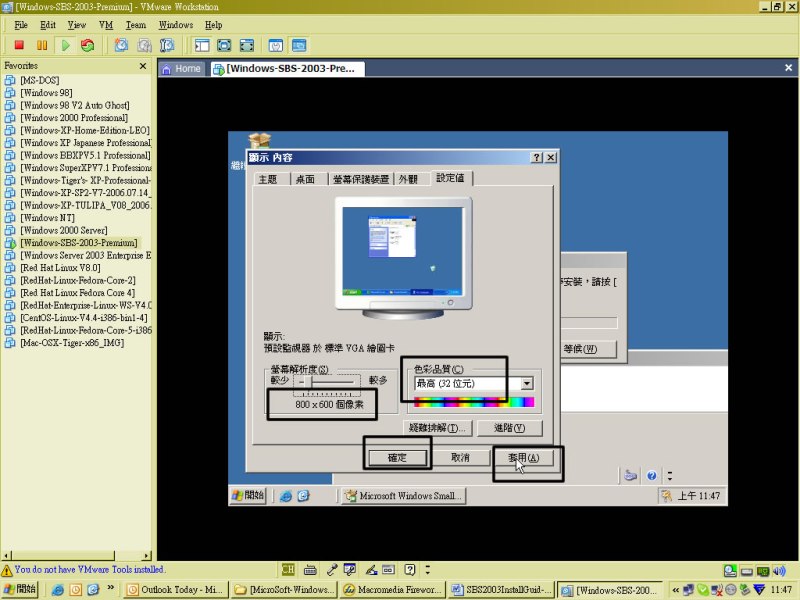This screenshot has width=800, height=600.
Task: Close the Favorites panel
Action: pyautogui.click(x=143, y=66)
